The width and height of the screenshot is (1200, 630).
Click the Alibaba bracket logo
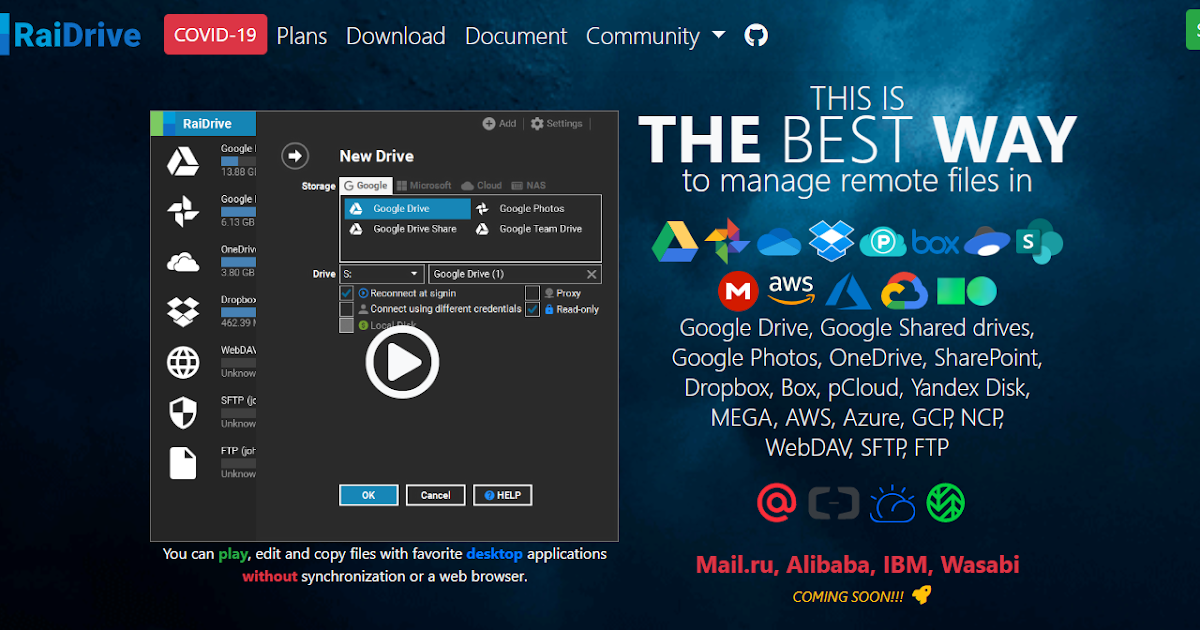pos(834,503)
